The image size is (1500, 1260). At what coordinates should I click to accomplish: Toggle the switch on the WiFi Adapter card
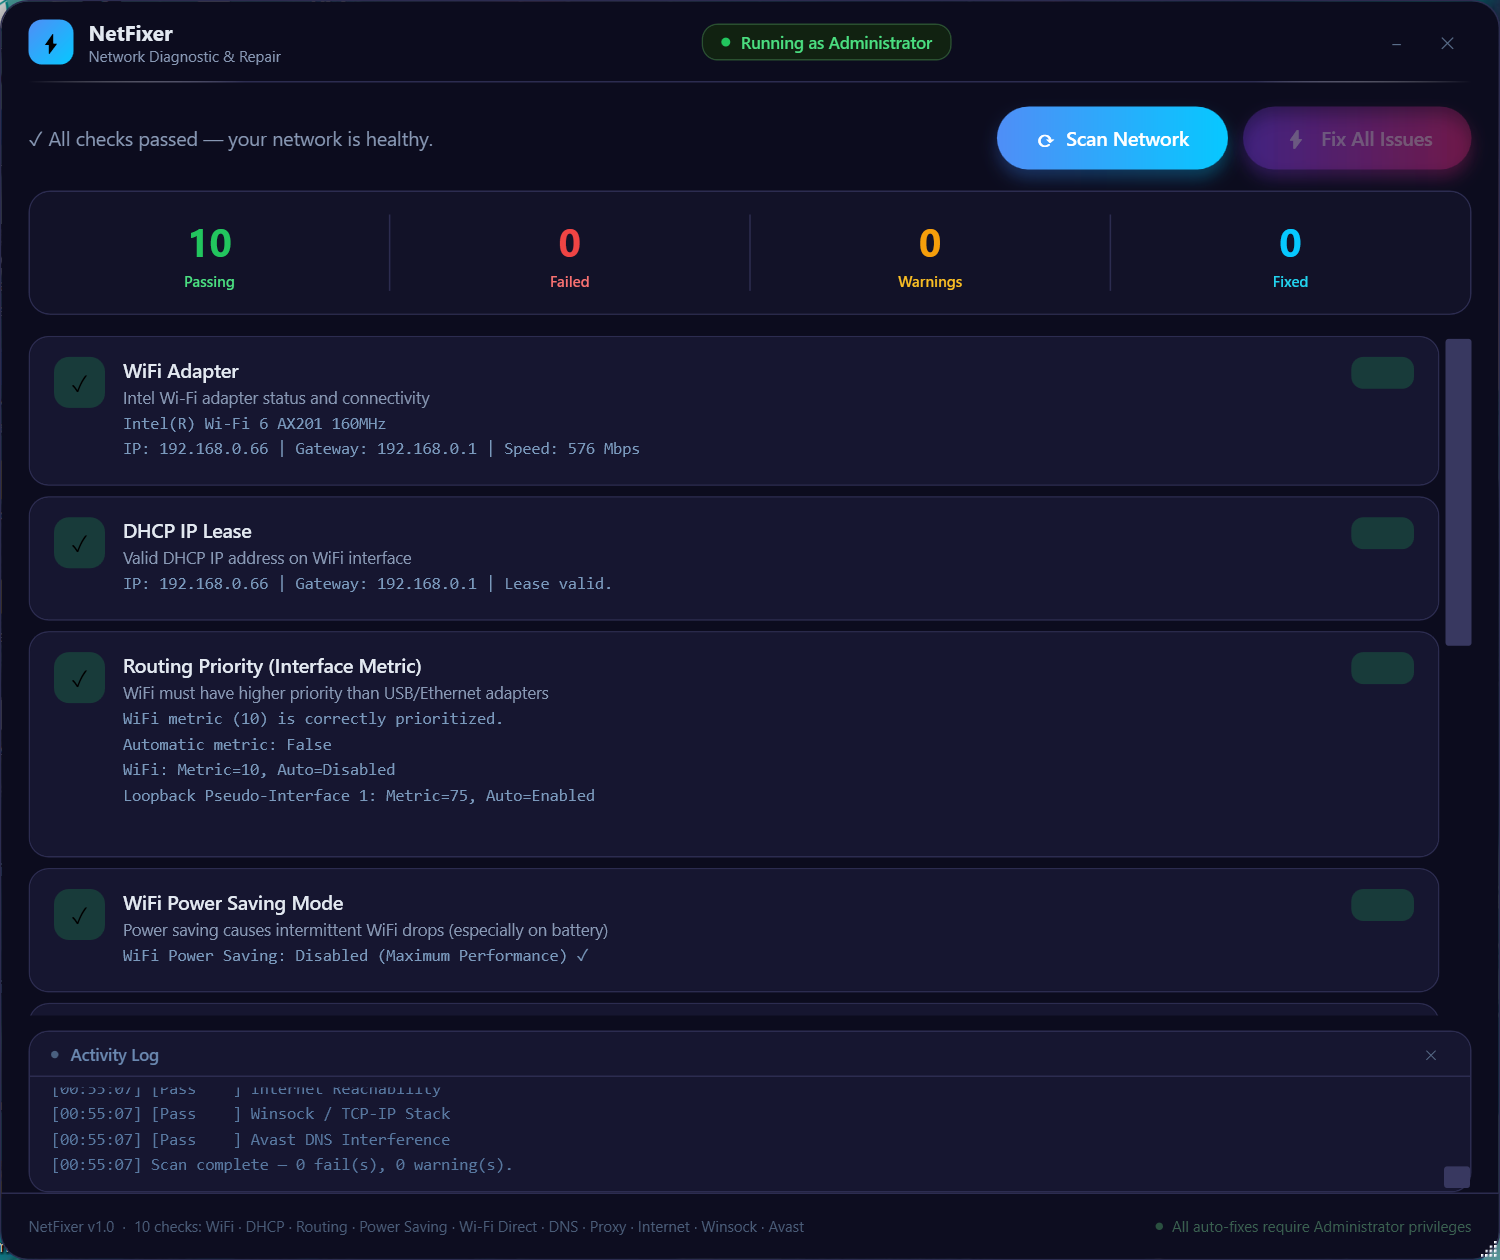pos(1382,372)
